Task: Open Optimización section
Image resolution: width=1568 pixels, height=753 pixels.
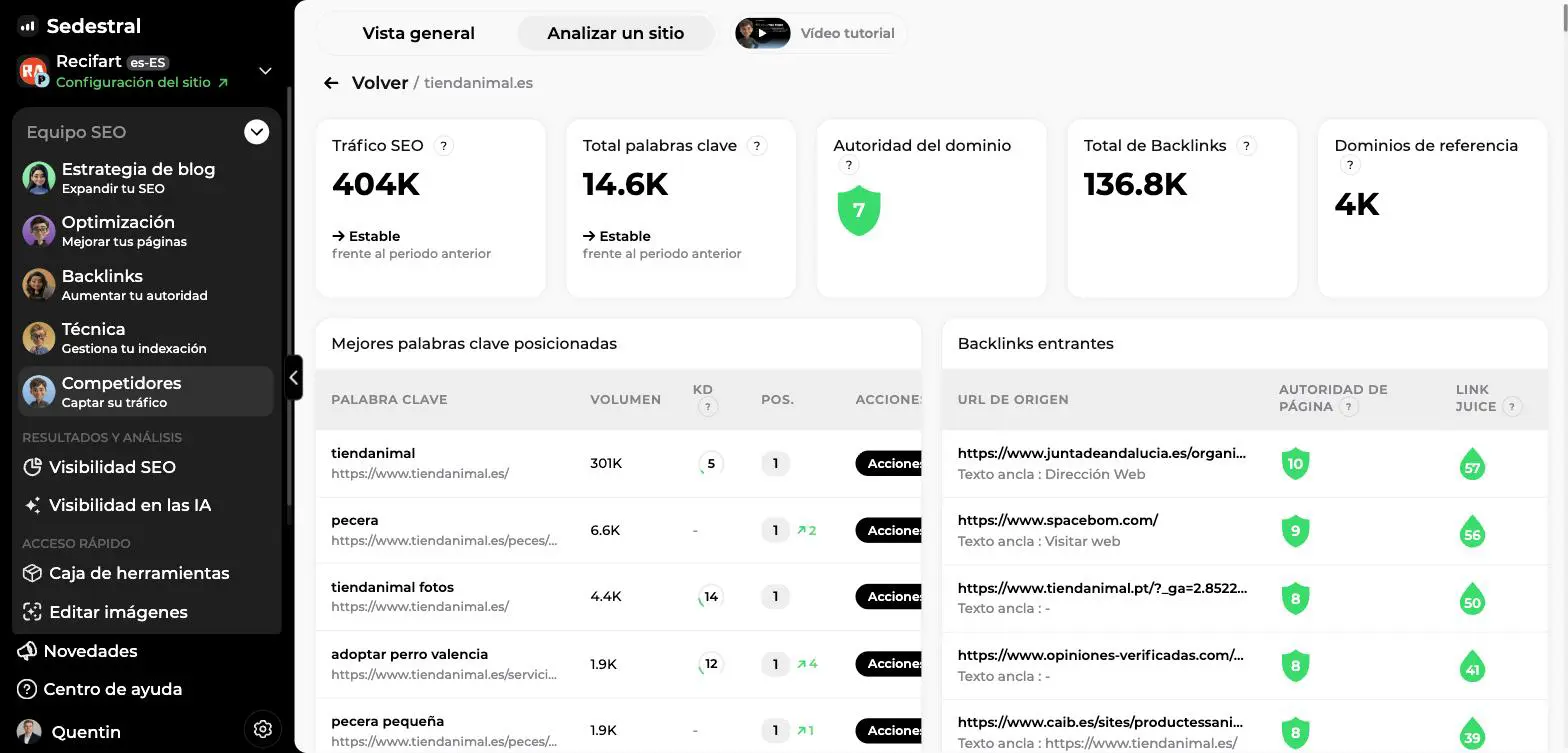Action: (146, 231)
